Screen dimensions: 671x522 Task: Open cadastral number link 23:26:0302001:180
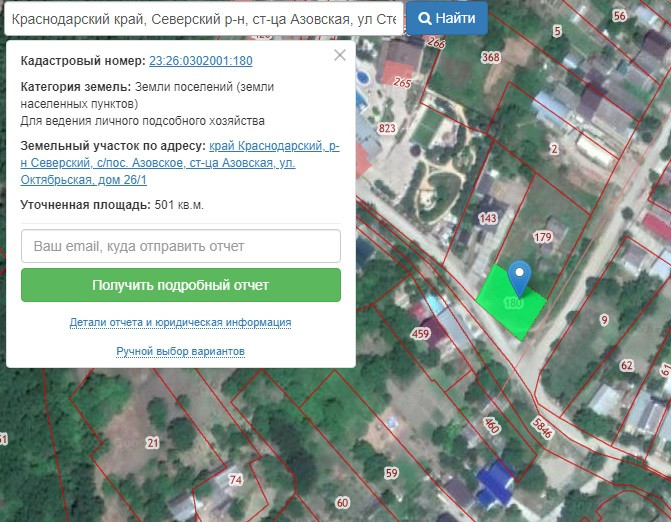click(x=201, y=61)
